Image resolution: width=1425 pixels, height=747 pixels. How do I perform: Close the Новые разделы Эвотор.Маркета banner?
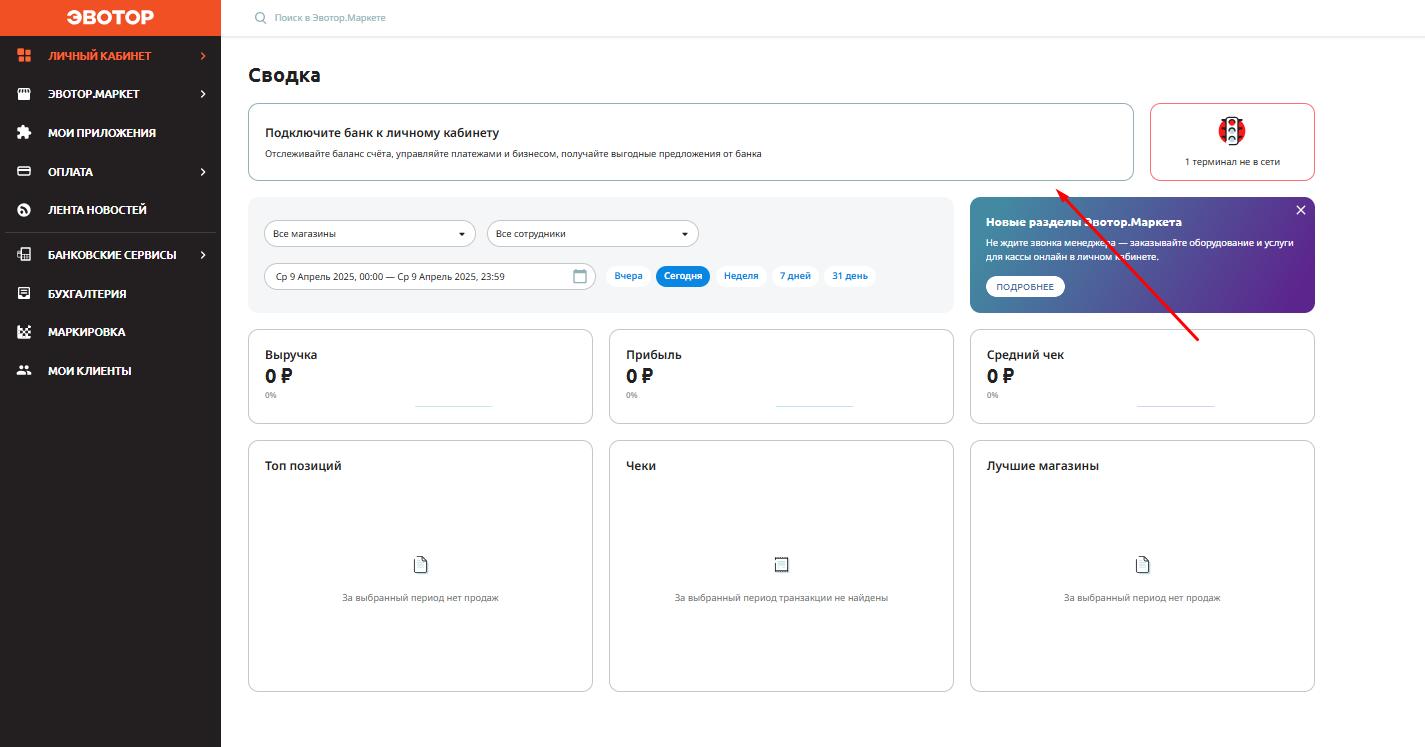[x=1301, y=210]
